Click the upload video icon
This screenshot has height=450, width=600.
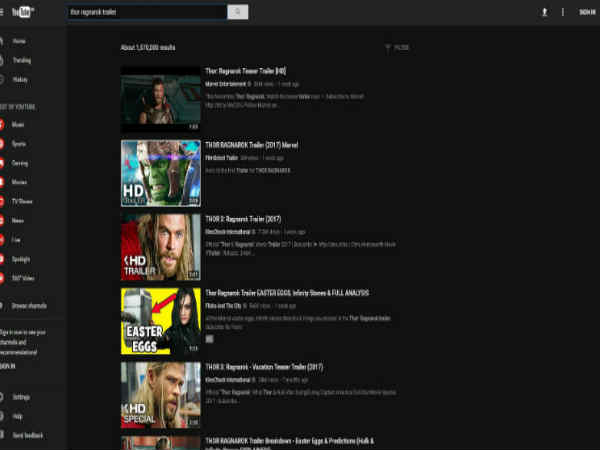click(544, 12)
